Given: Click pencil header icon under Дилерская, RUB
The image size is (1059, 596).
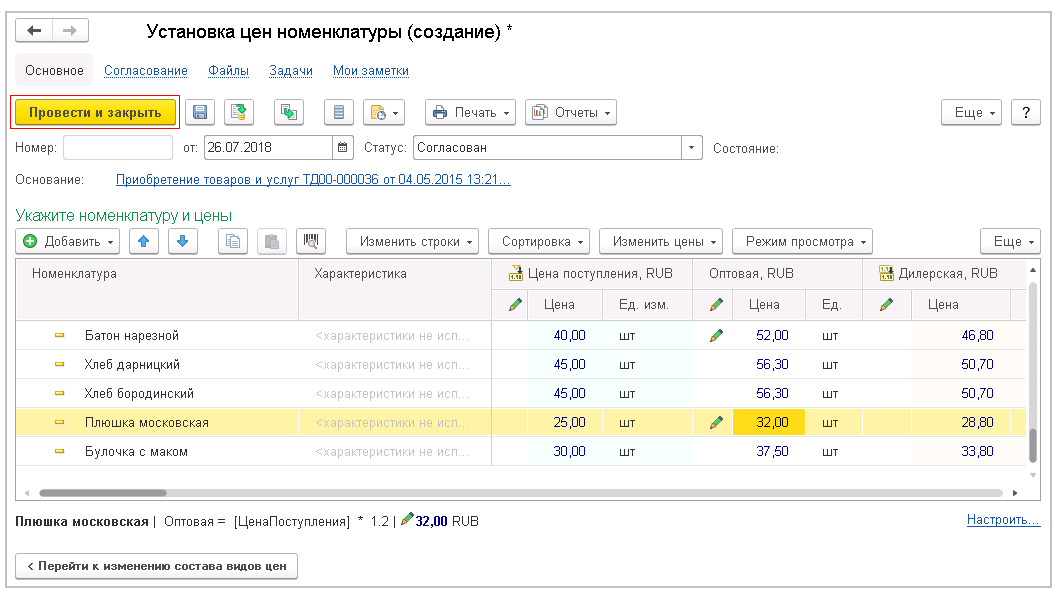Looking at the screenshot, I should [887, 305].
